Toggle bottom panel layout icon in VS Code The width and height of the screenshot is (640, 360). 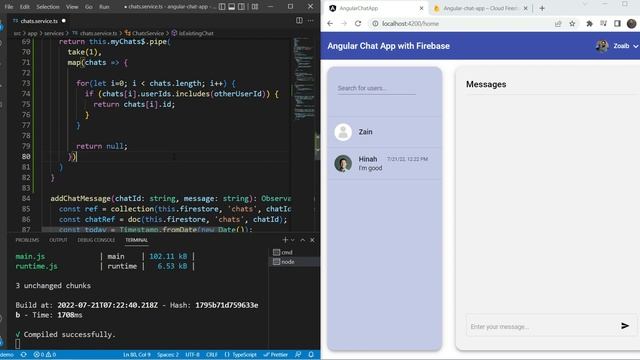tap(231, 7)
